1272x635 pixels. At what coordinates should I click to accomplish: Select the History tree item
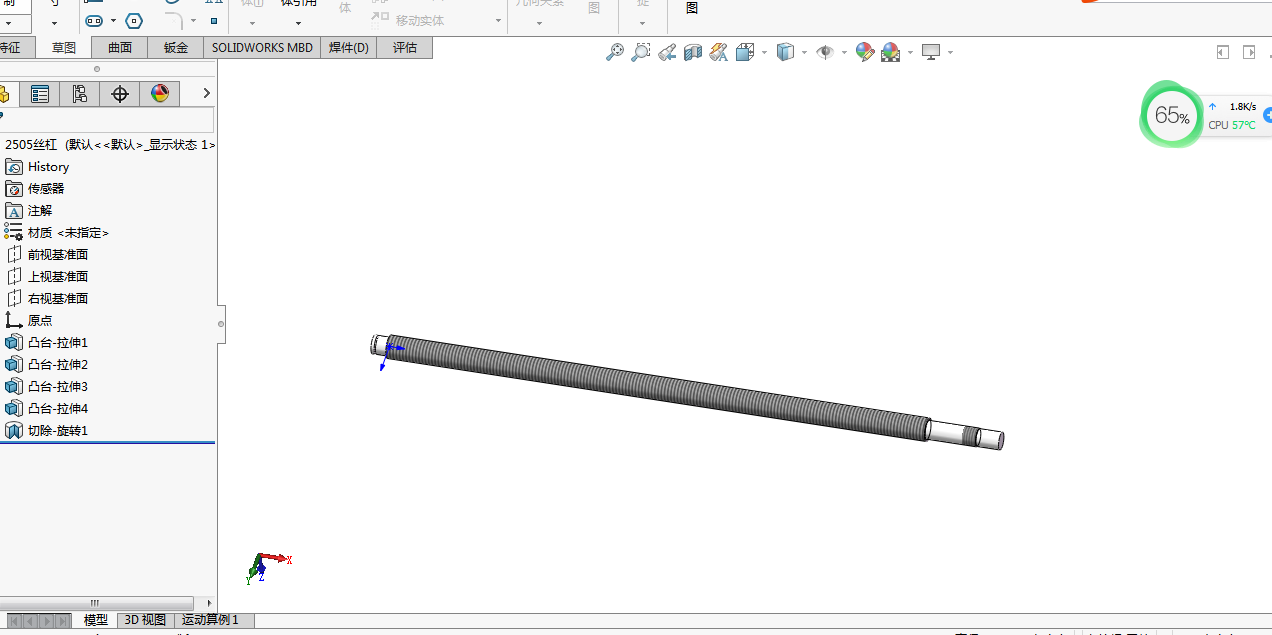[x=48, y=167]
